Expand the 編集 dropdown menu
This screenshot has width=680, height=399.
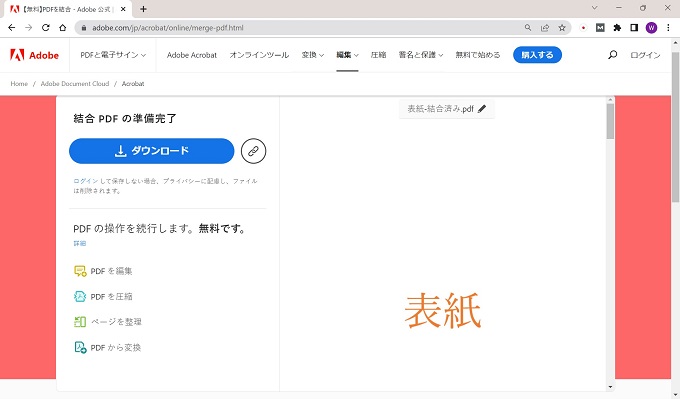(347, 55)
